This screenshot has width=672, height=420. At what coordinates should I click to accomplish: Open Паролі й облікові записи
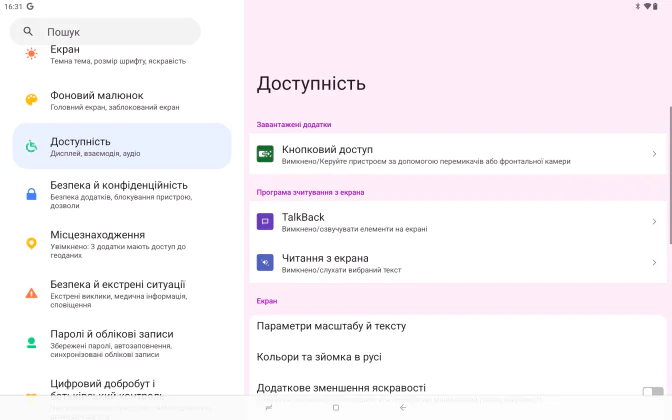pos(122,343)
